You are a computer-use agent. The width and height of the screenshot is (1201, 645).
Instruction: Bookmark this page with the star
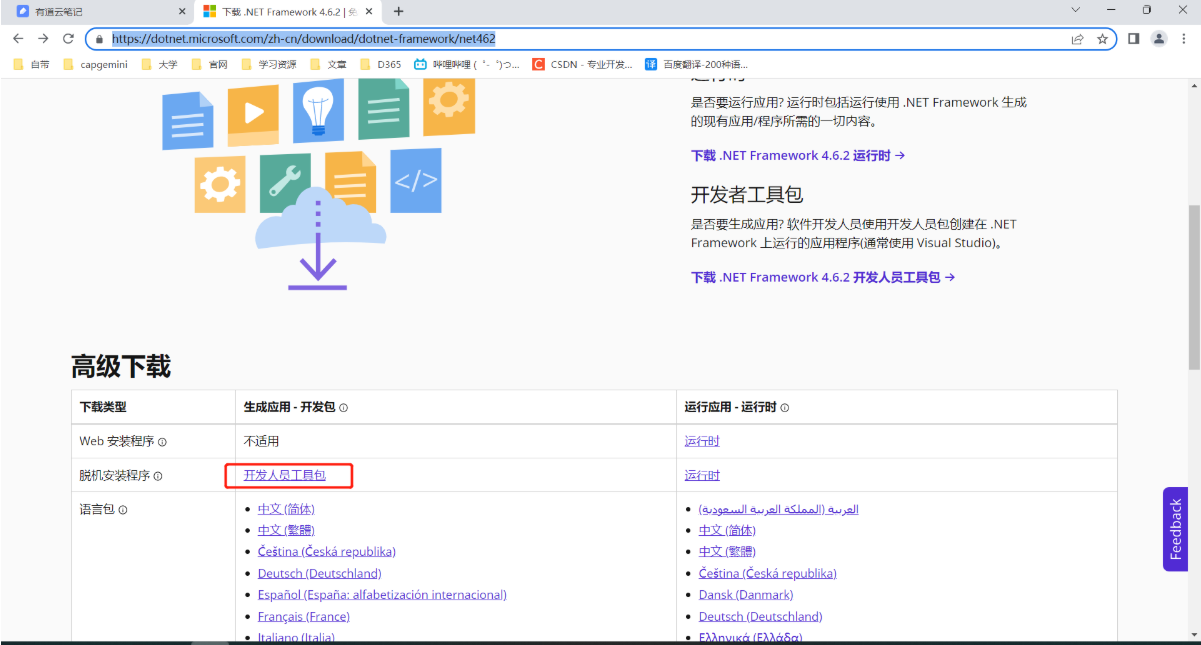[x=1102, y=39]
